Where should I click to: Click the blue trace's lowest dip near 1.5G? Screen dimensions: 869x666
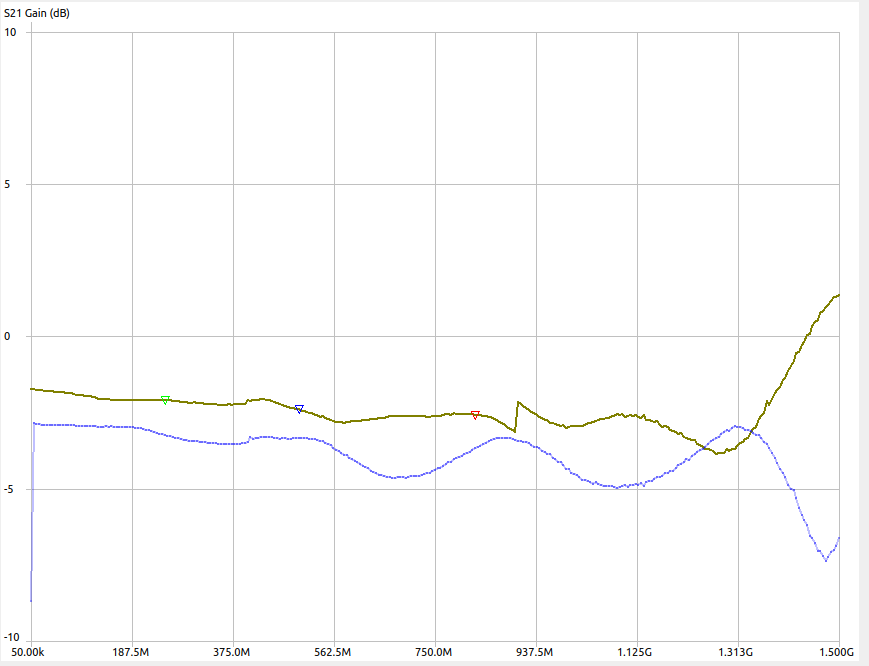tap(825, 560)
